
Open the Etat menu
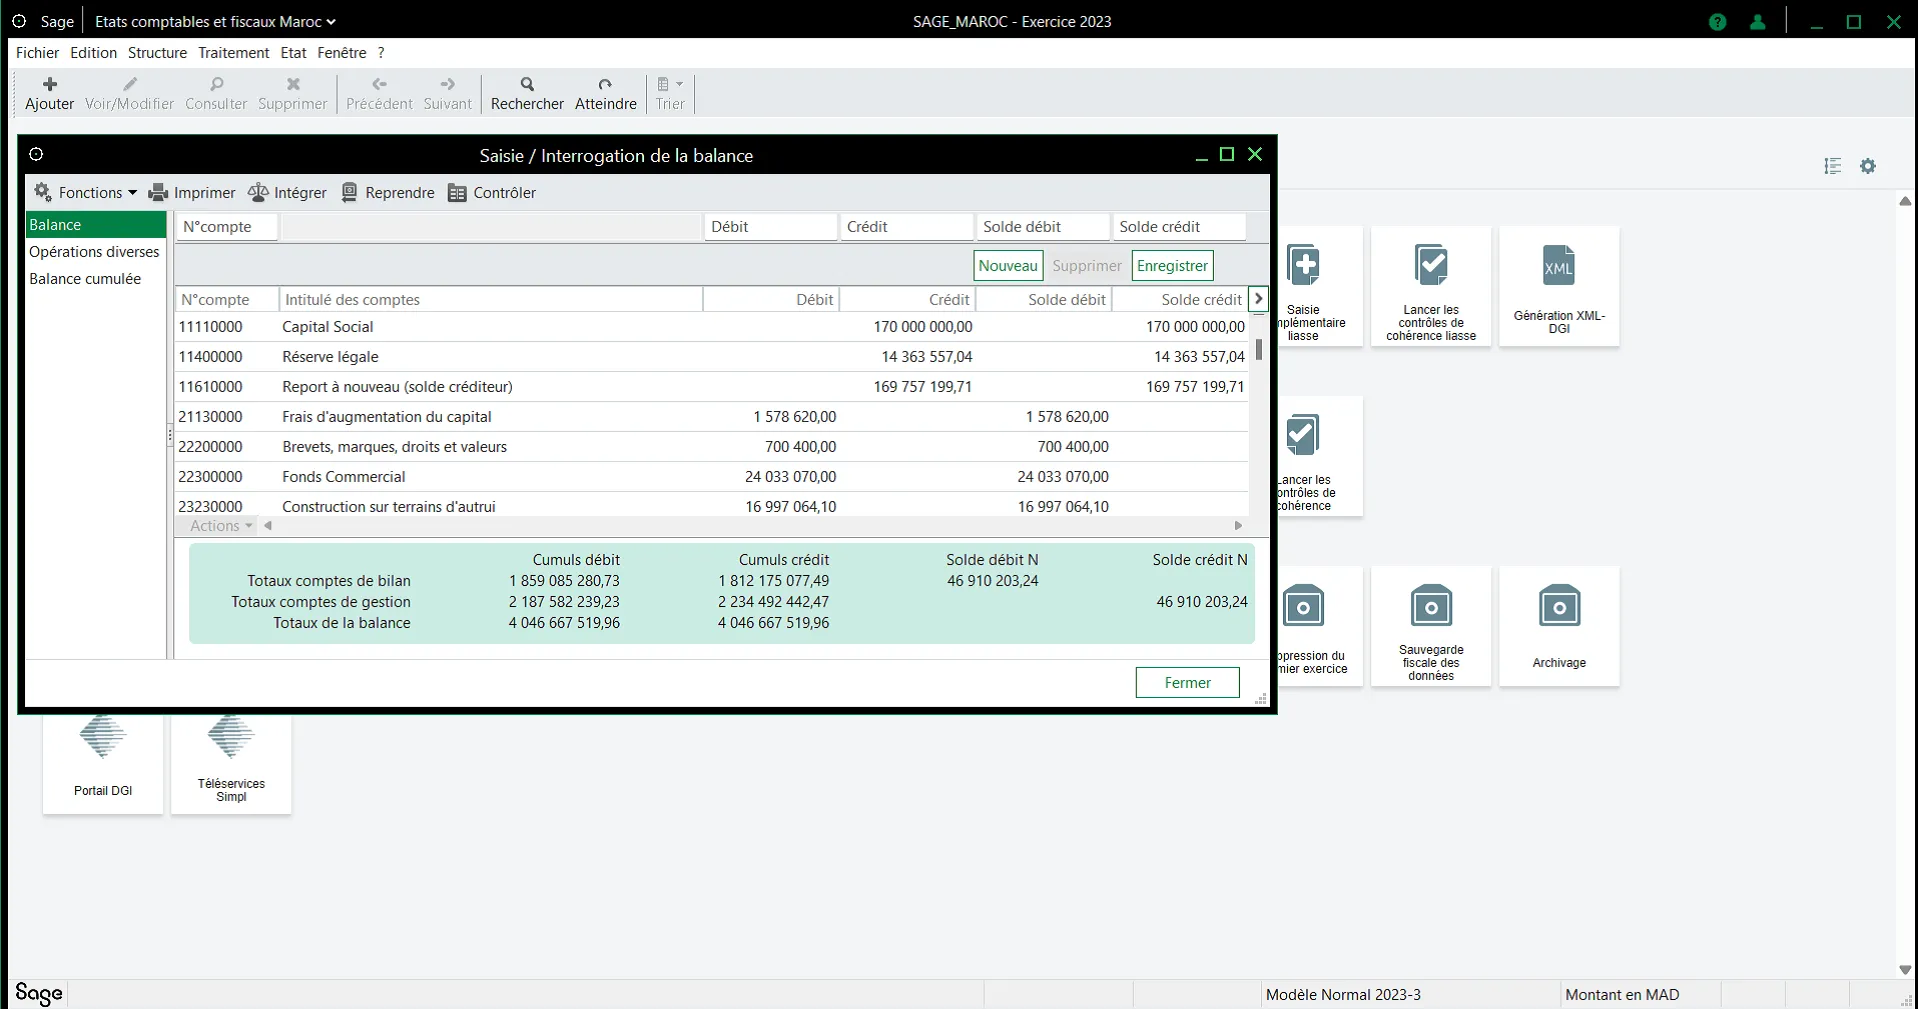tap(293, 53)
